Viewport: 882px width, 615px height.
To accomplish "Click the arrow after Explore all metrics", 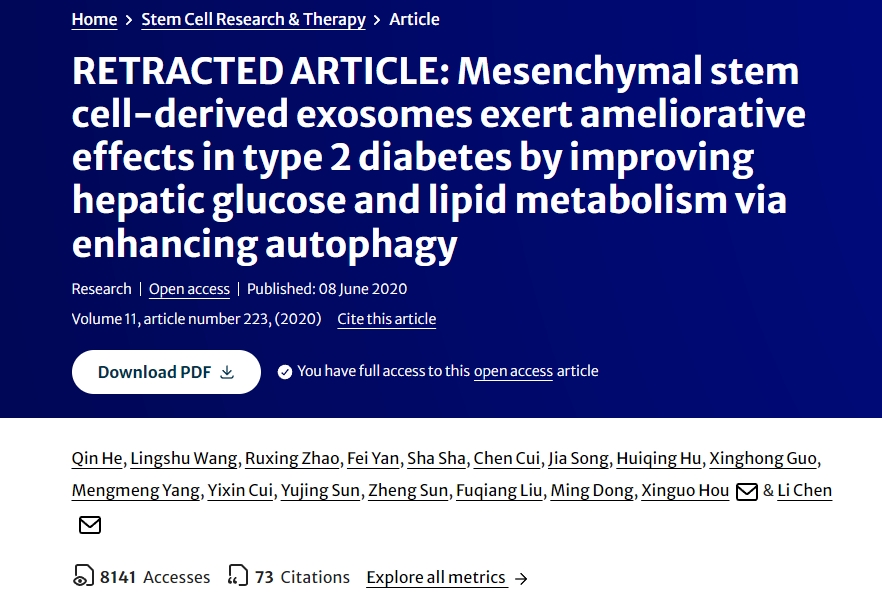I will click(521, 578).
